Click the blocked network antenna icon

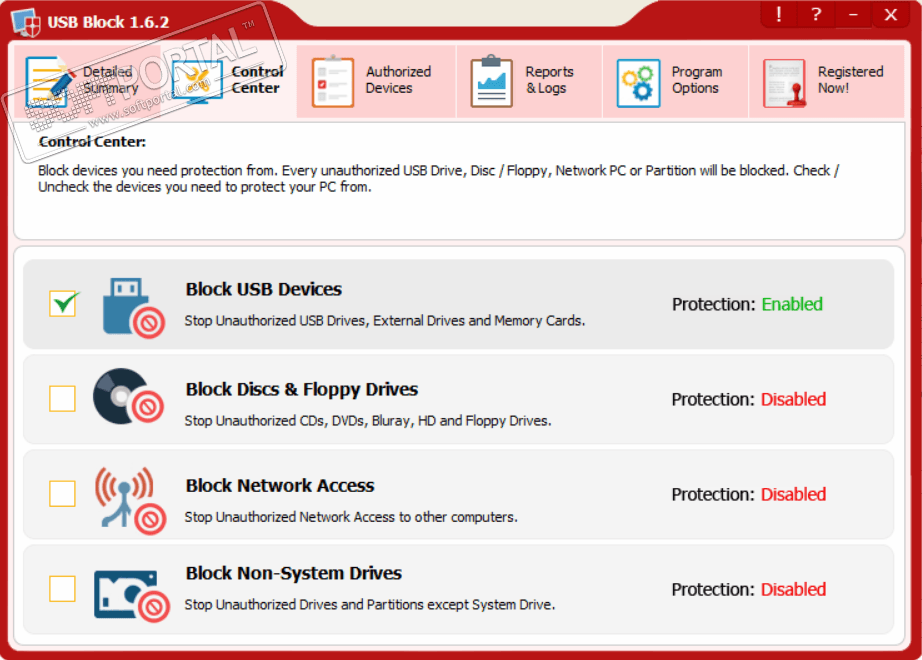tap(130, 500)
